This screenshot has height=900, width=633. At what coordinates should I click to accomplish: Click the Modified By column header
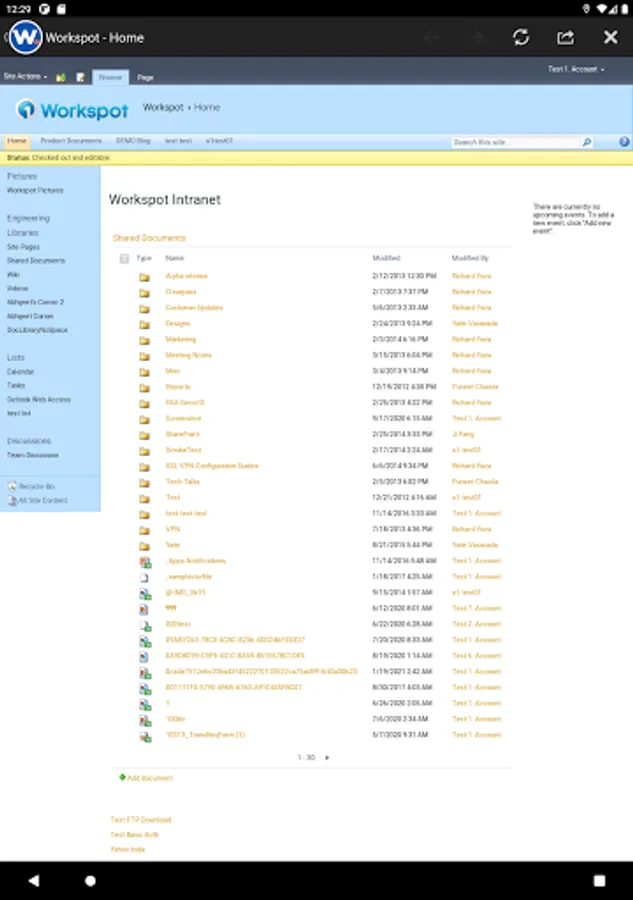(x=470, y=258)
